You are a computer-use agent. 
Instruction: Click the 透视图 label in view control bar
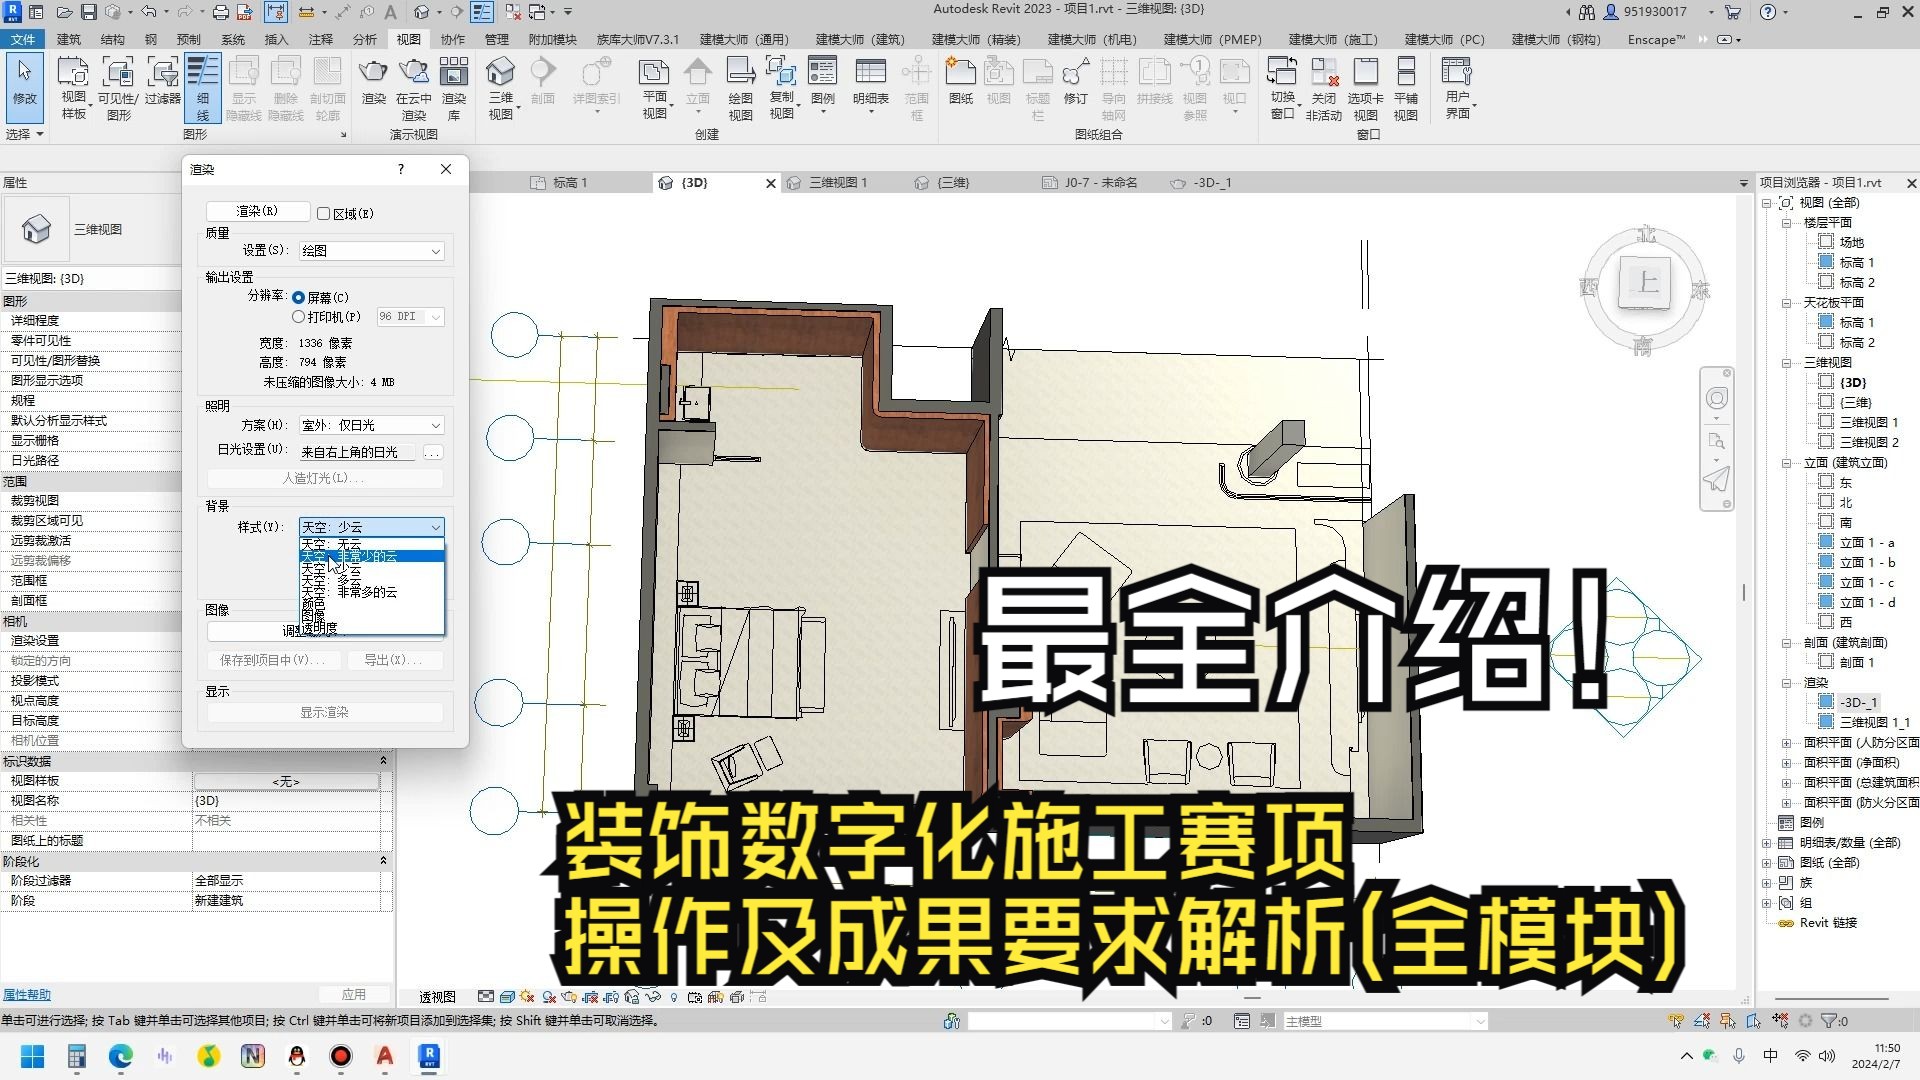(437, 997)
